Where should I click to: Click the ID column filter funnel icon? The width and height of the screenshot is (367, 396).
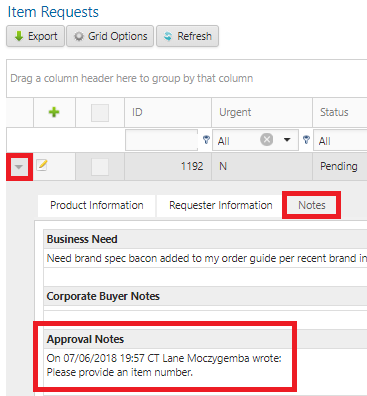pyautogui.click(x=206, y=140)
